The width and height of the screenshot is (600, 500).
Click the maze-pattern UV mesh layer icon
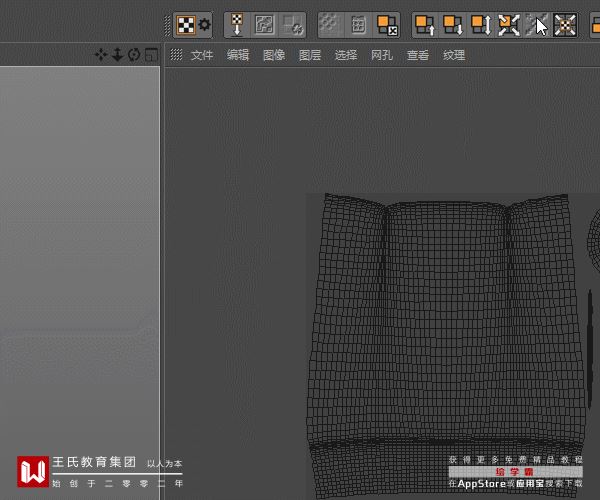tap(264, 25)
